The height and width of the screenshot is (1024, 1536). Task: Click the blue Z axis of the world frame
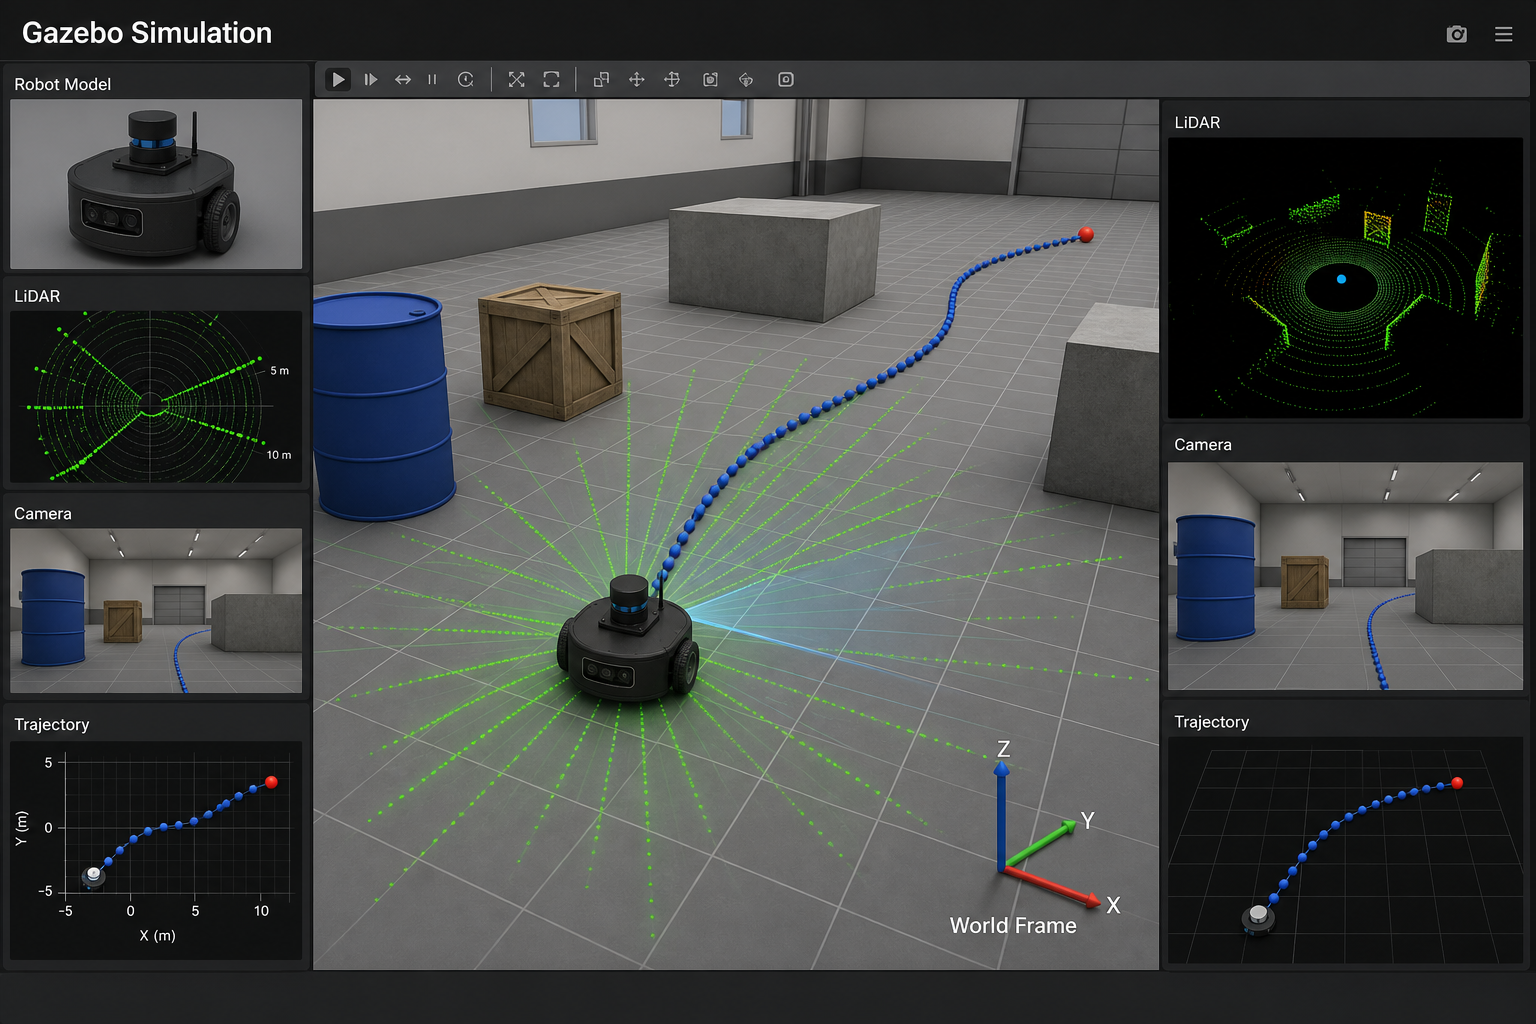(1001, 815)
